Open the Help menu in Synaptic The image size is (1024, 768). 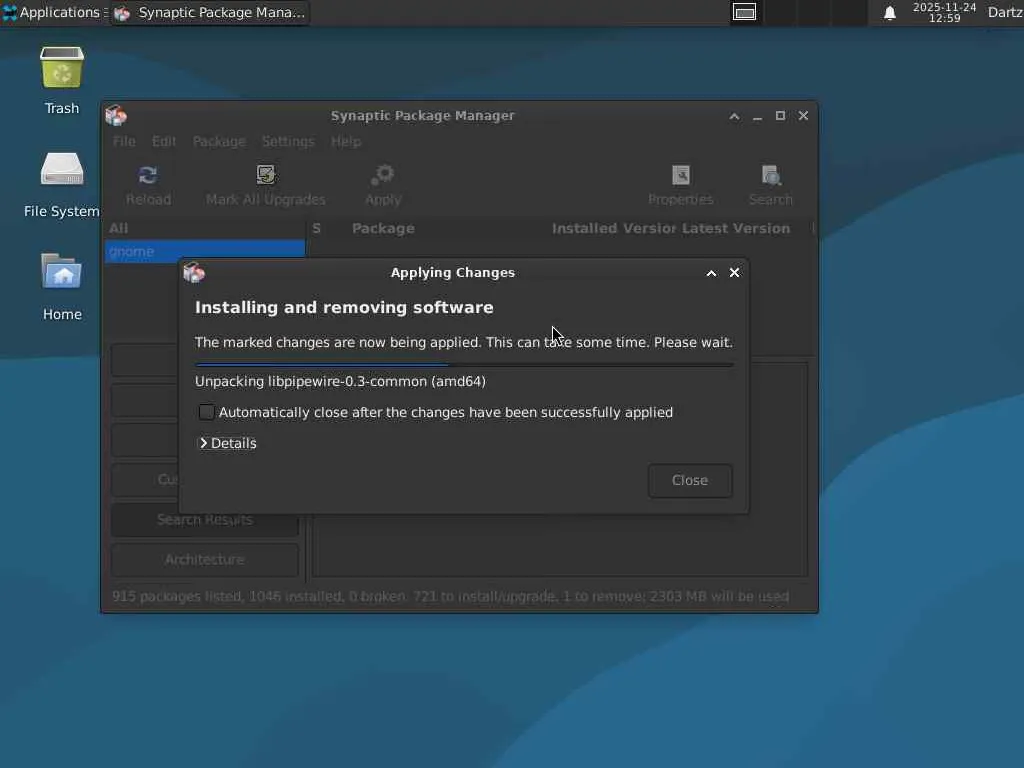345,141
